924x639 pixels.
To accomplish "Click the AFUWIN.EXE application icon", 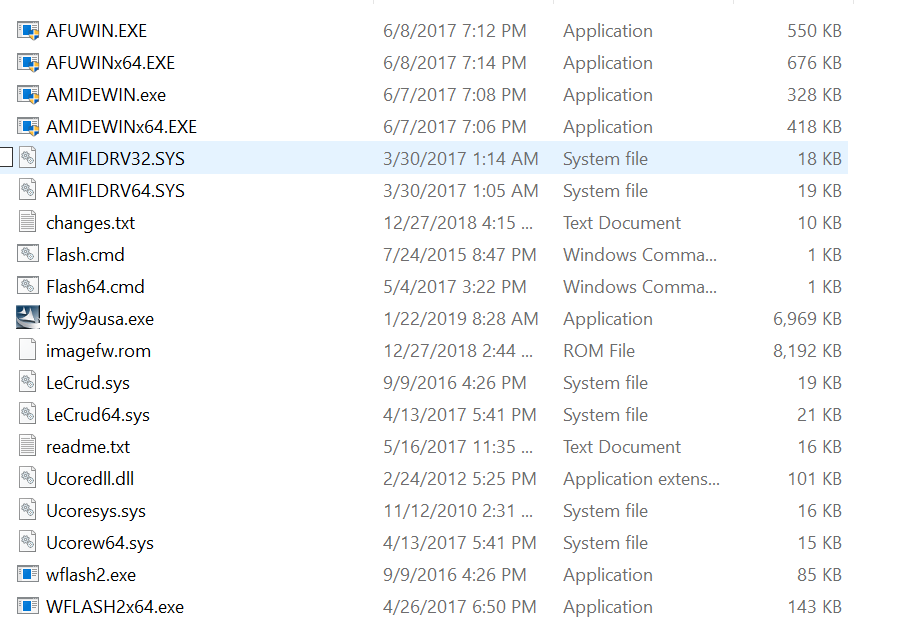I will pyautogui.click(x=28, y=31).
